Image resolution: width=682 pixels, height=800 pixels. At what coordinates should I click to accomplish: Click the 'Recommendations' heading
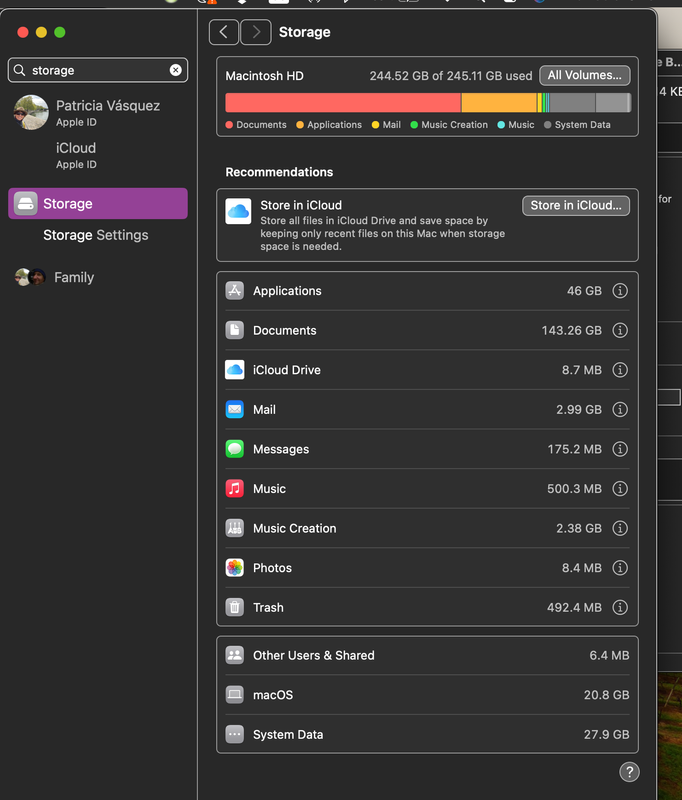(279, 172)
